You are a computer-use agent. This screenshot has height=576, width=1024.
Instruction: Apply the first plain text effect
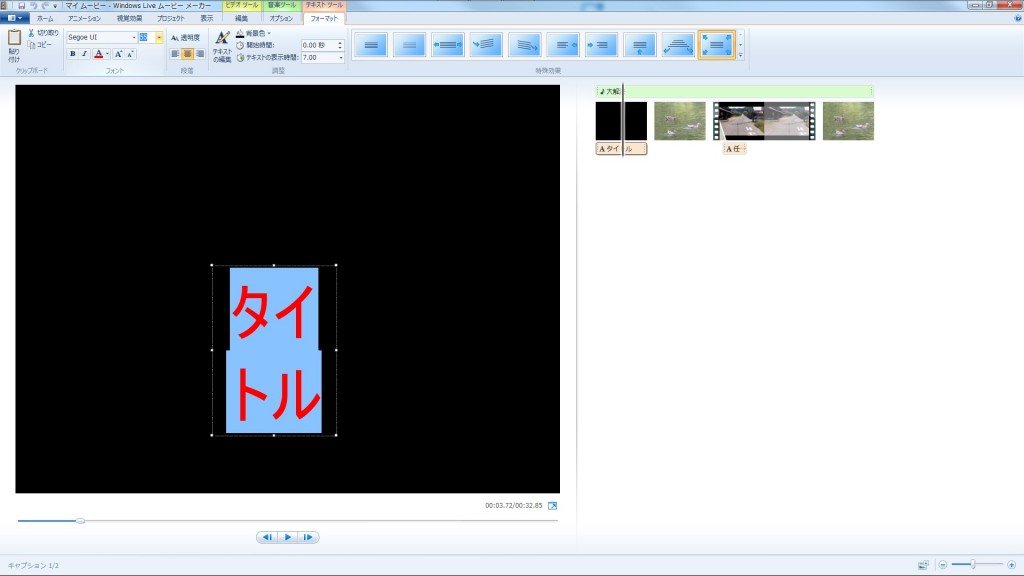coord(371,45)
